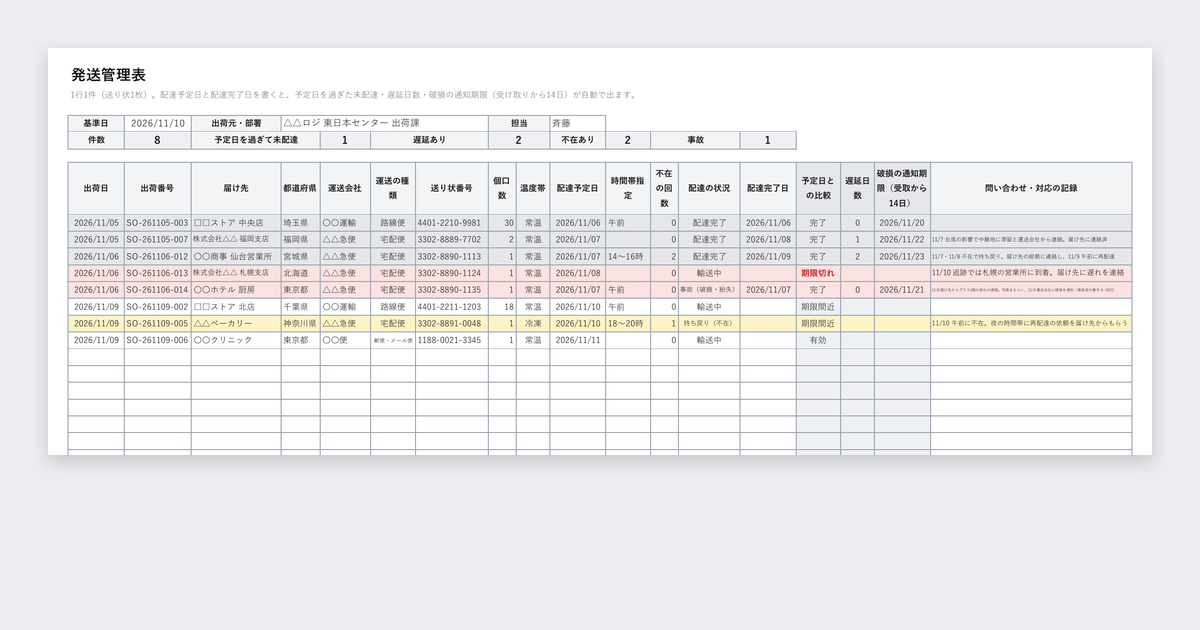Select the 基準日 value cell 2026/11/10

(x=158, y=123)
